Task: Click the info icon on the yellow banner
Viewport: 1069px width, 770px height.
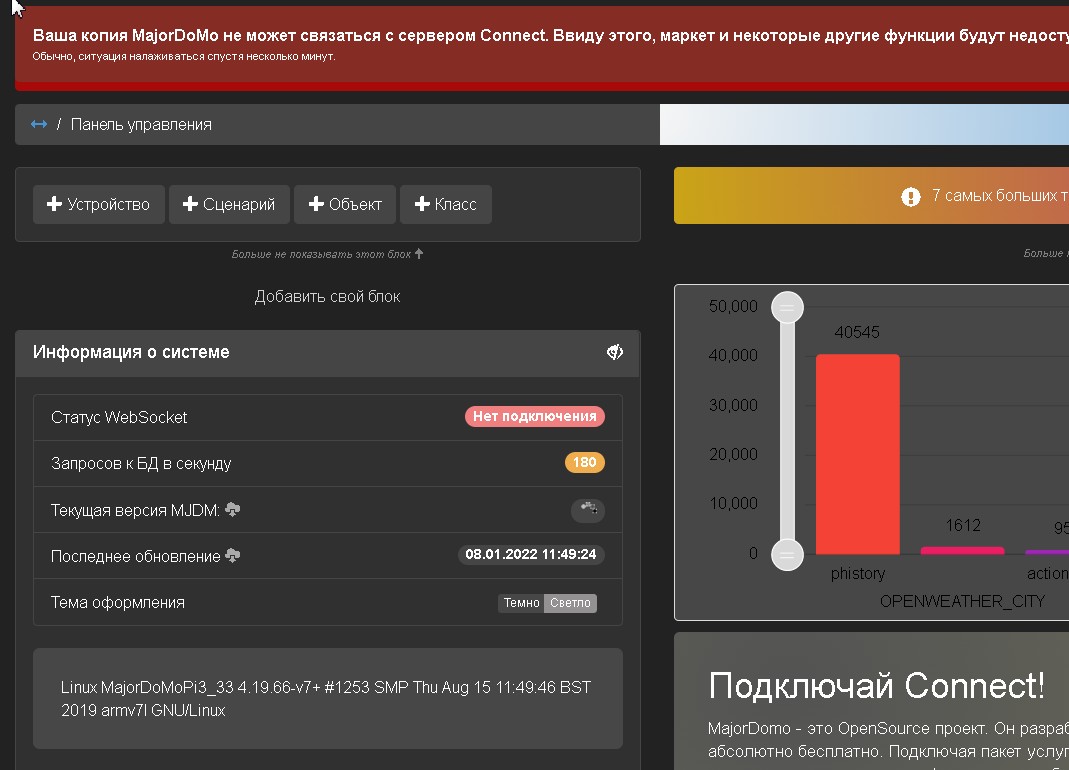Action: click(910, 197)
